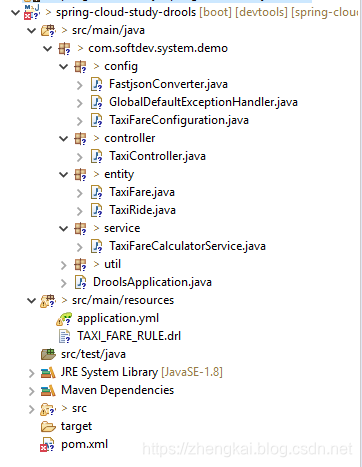Click the application.yml Spring leaf icon
Screen dimensions: 362x467
64,318
